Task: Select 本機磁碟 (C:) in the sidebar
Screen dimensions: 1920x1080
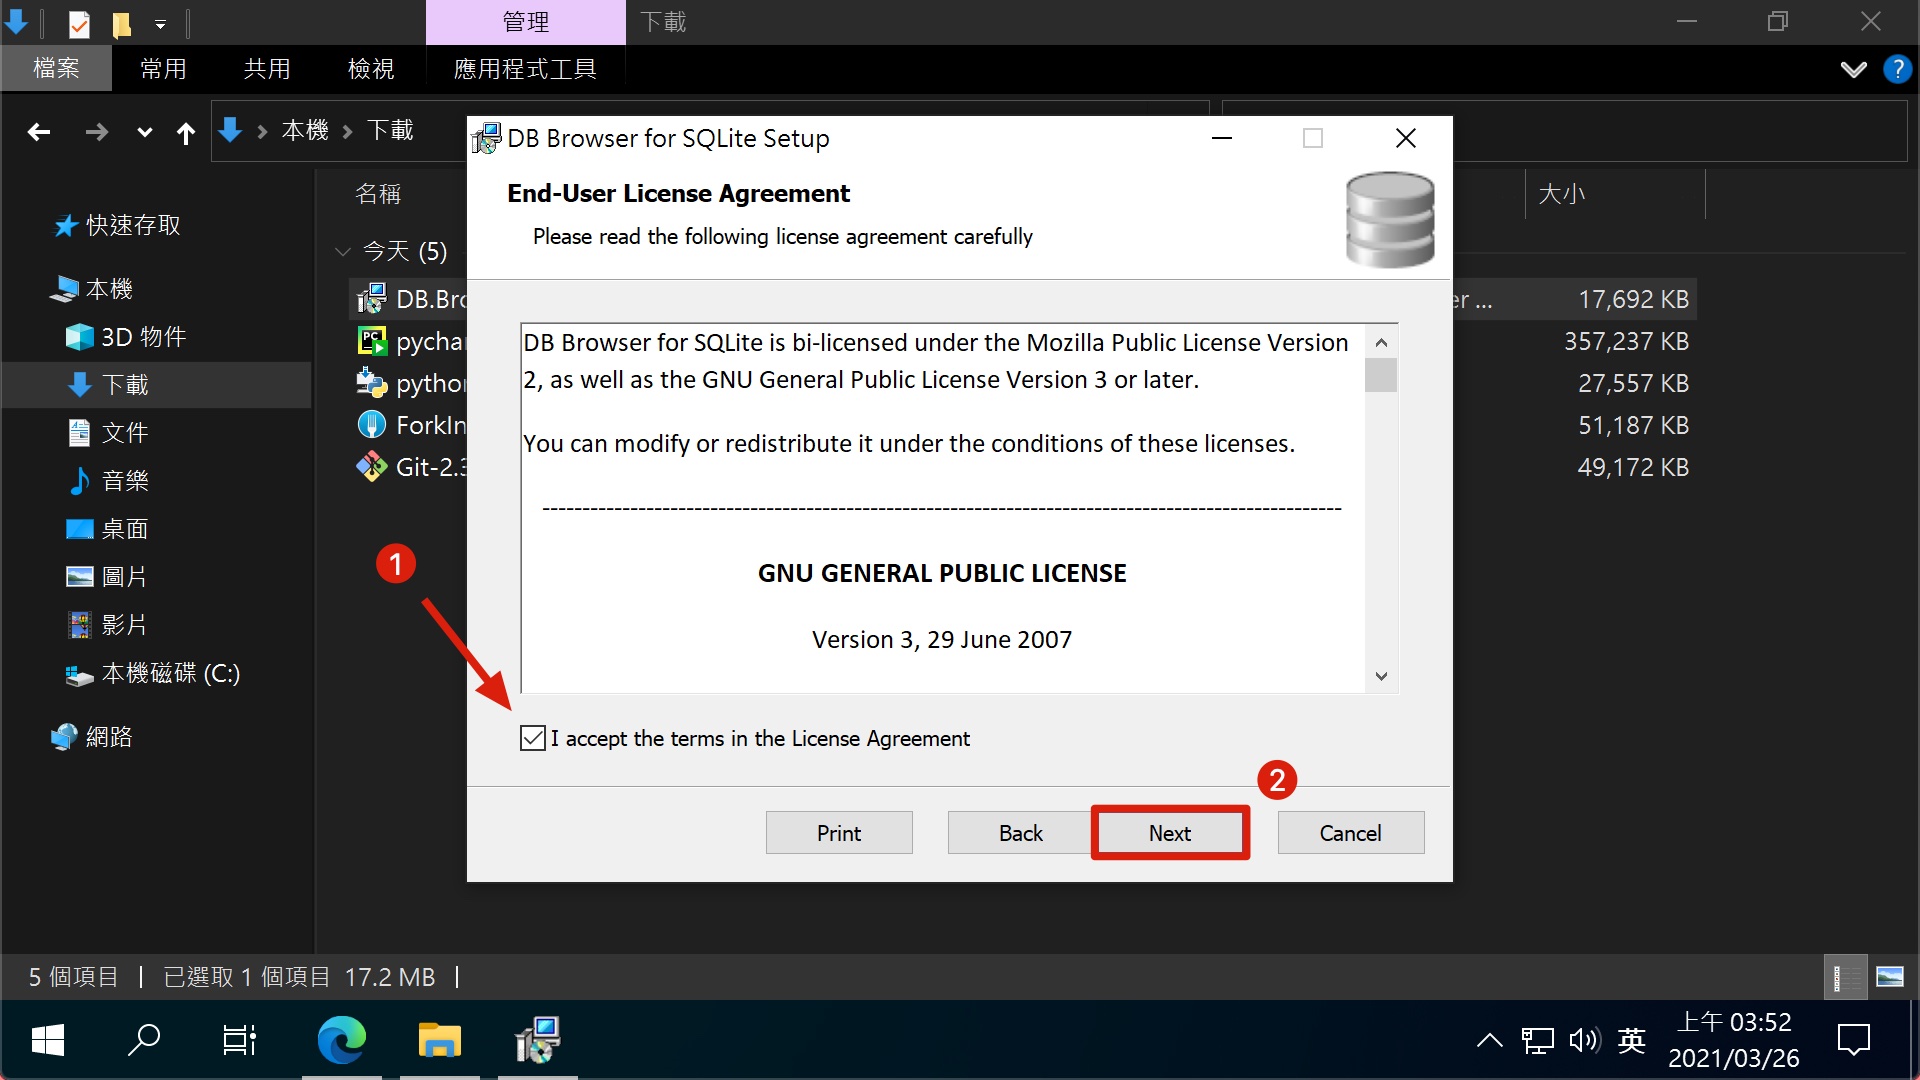Action: pyautogui.click(x=153, y=673)
